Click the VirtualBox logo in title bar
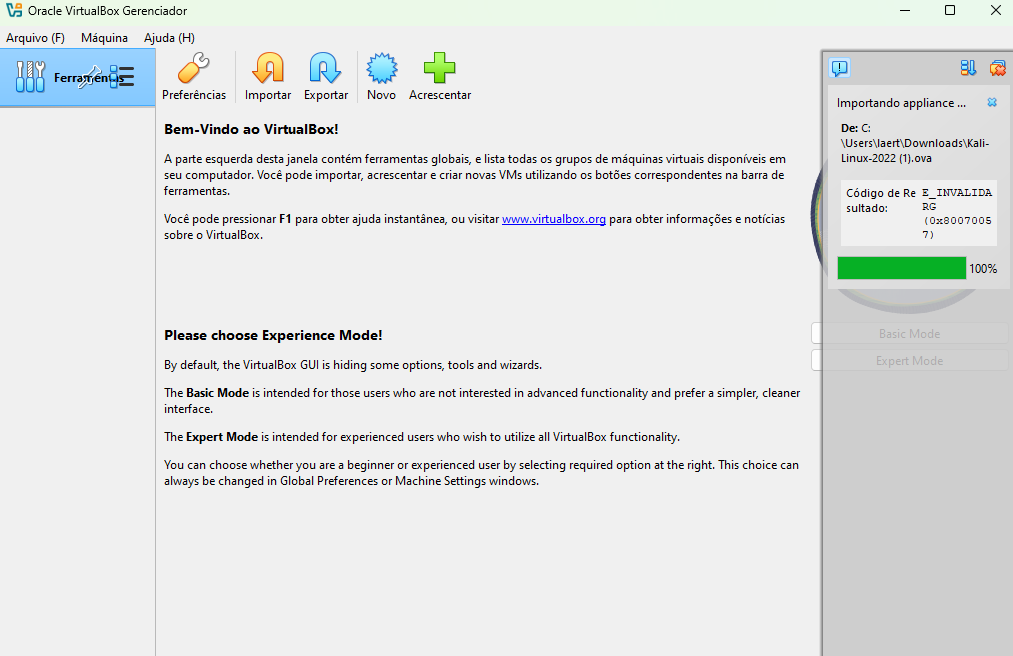 (14, 10)
